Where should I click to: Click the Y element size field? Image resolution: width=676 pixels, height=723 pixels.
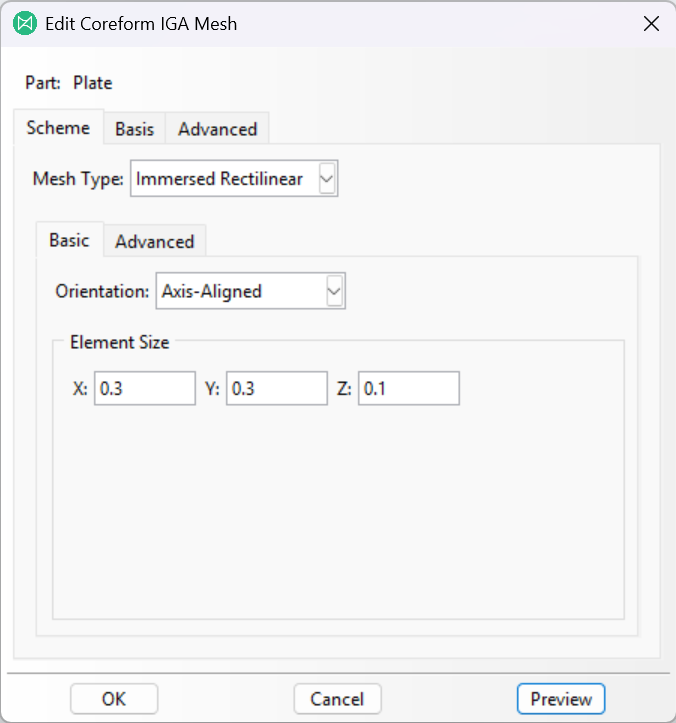pyautogui.click(x=277, y=388)
